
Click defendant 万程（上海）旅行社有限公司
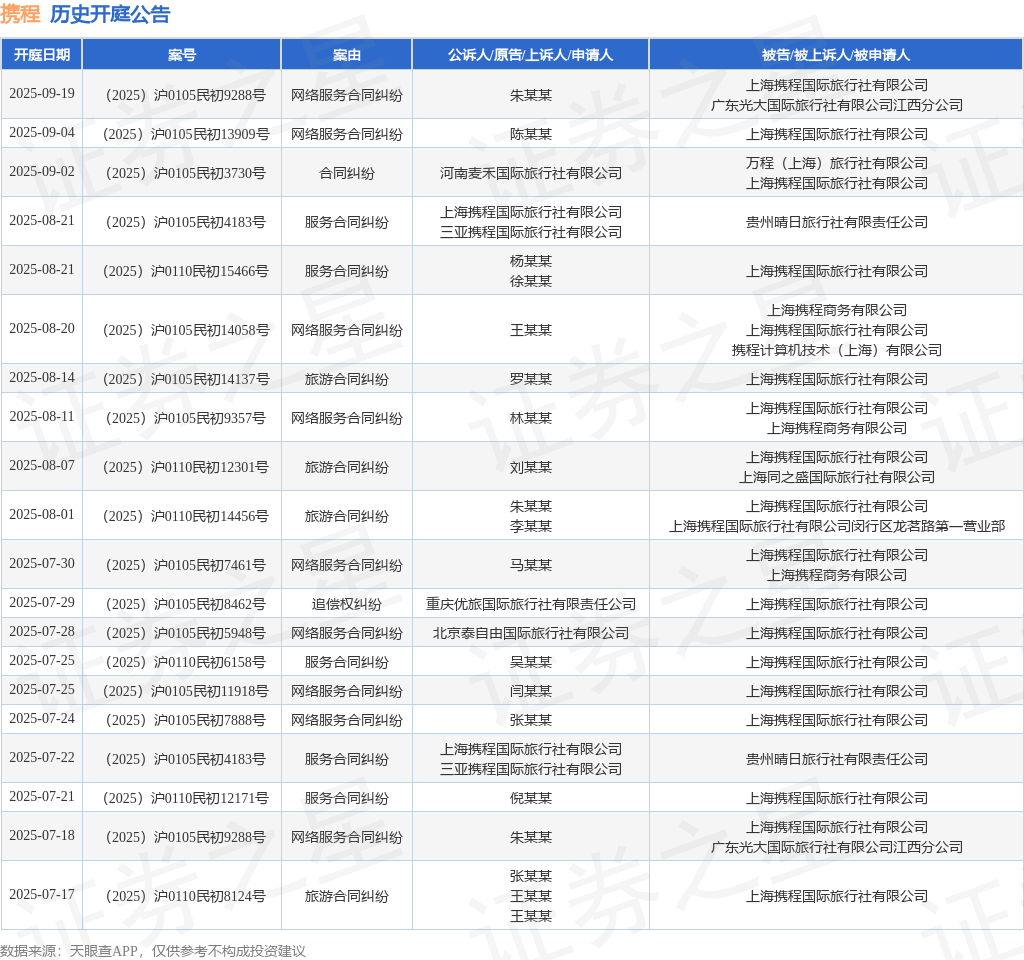point(837,163)
